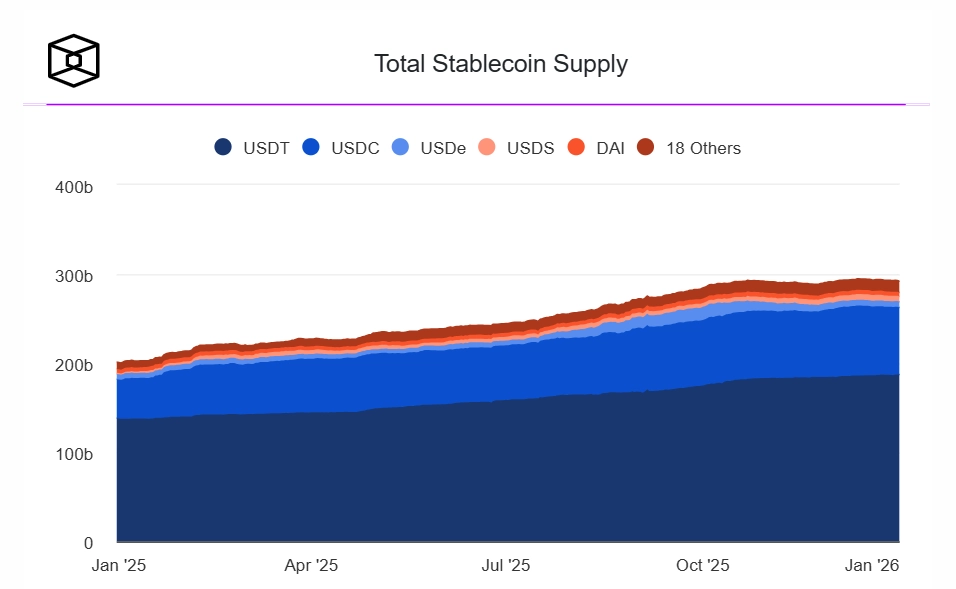The height and width of the screenshot is (589, 956).
Task: Click the Oct '25 x-axis label
Action: pyautogui.click(x=703, y=565)
